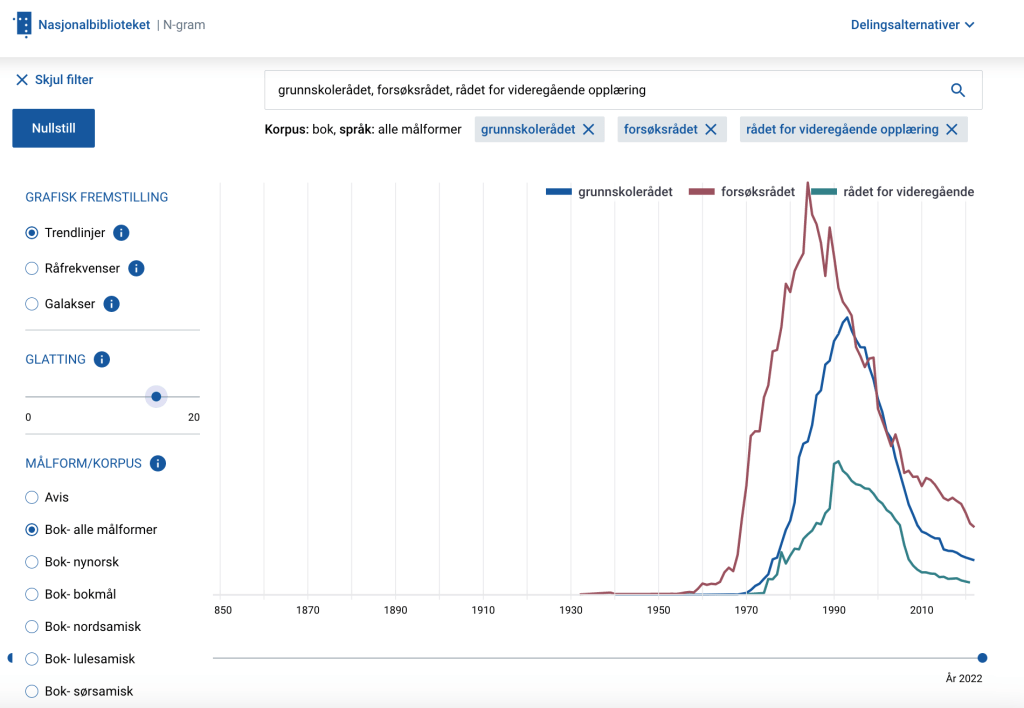Open info icon next to Trendlinjer

[x=121, y=233]
